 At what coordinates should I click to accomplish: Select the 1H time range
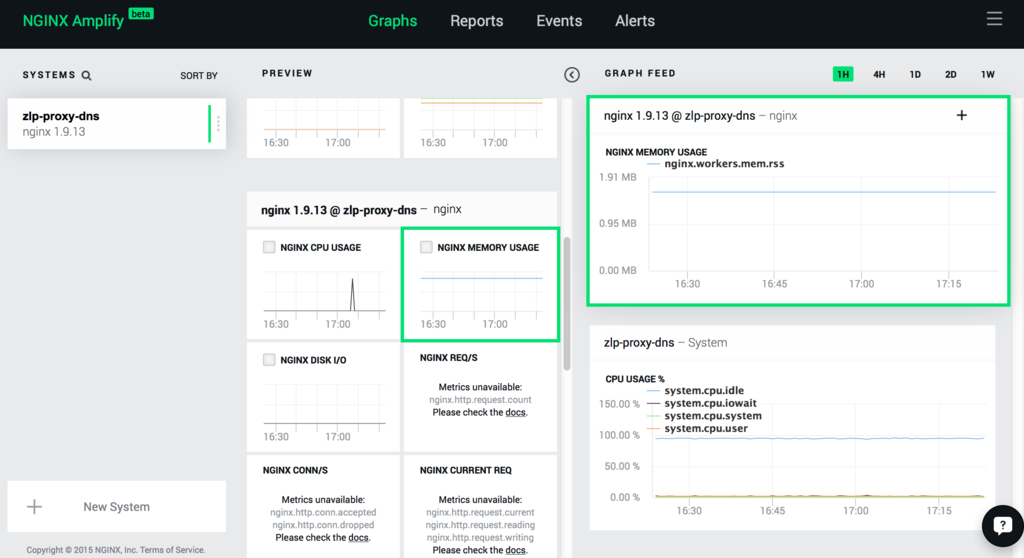843,74
